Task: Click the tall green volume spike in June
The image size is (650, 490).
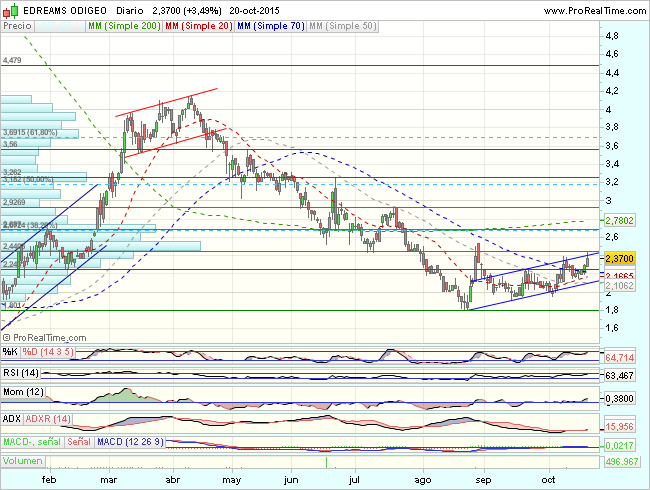Action: (326, 462)
